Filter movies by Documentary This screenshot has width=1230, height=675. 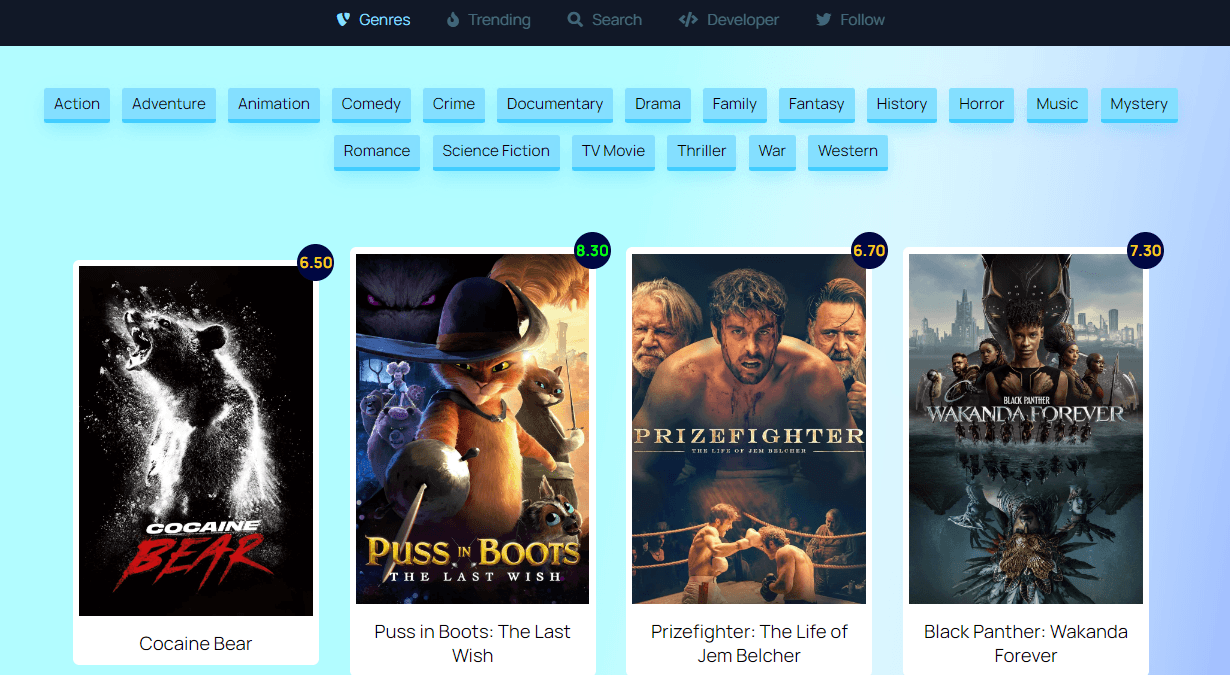click(x=554, y=104)
